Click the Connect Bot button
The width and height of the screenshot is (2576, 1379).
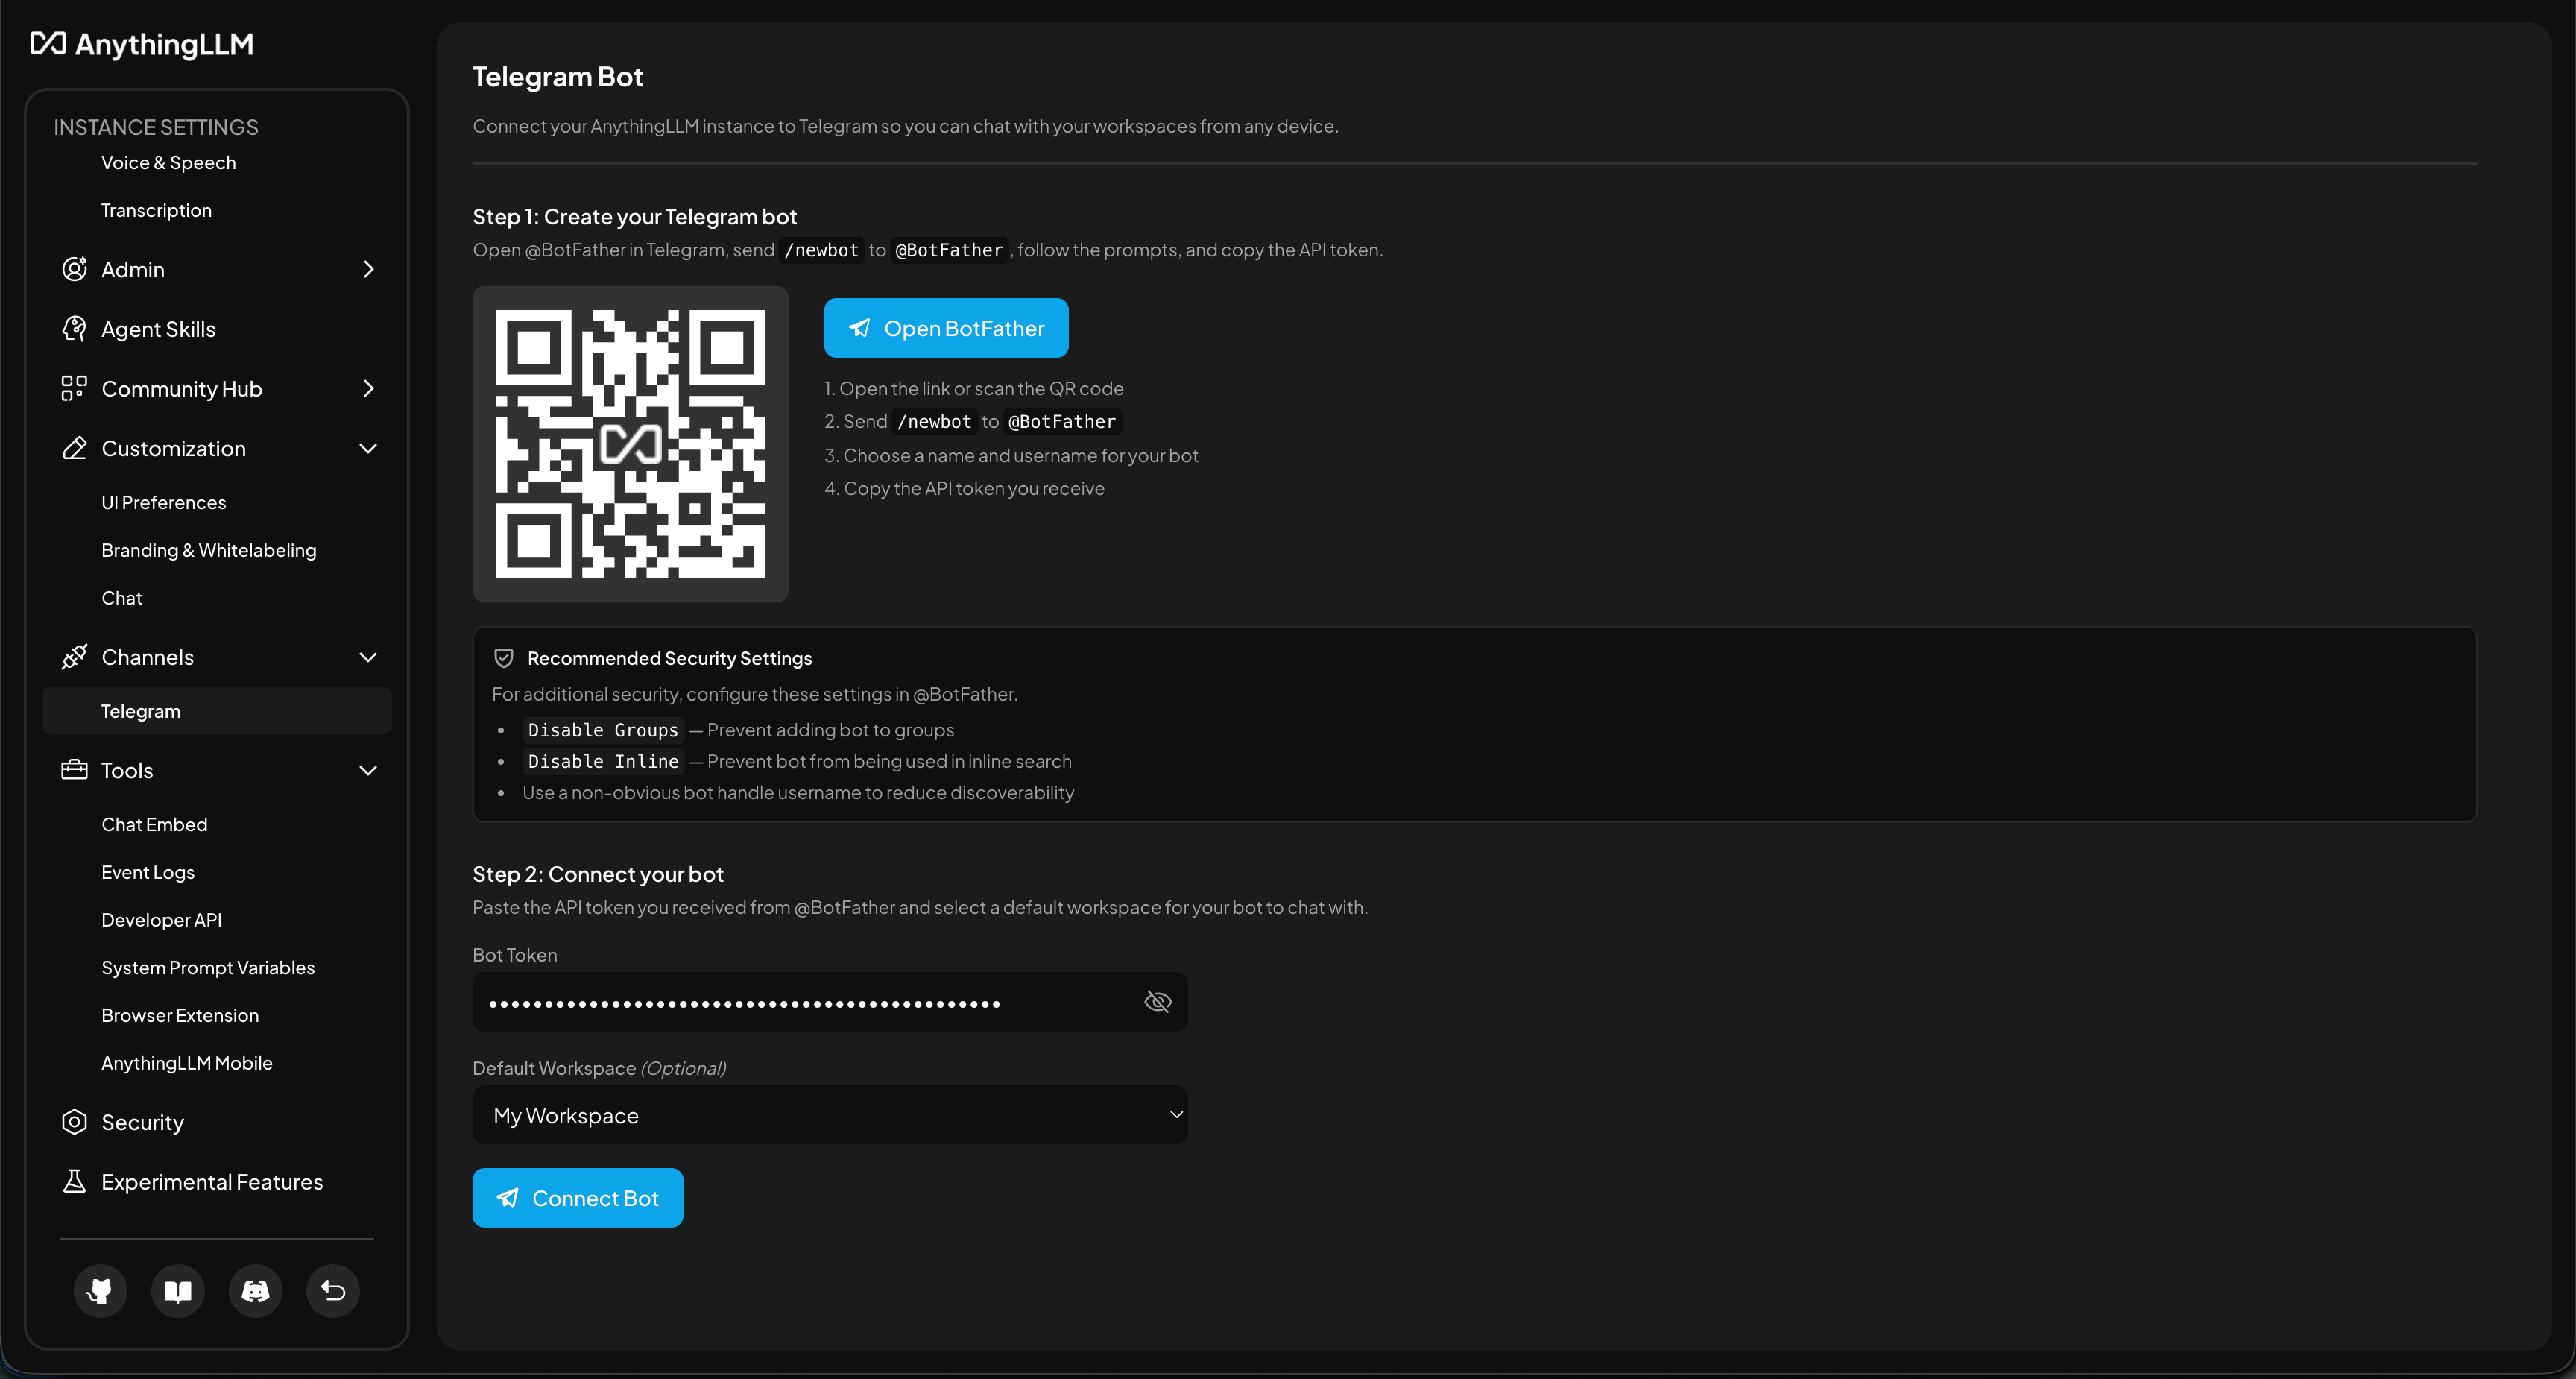pos(577,1197)
